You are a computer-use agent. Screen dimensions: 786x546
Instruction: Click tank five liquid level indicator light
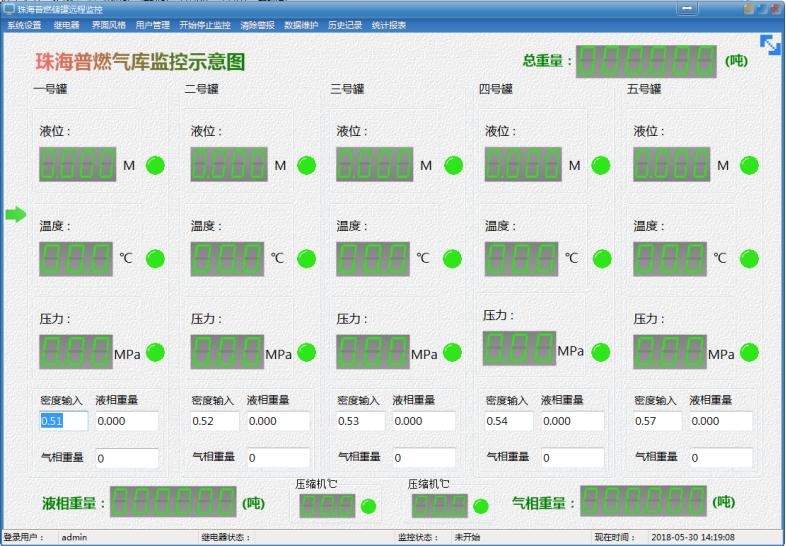[x=749, y=165]
